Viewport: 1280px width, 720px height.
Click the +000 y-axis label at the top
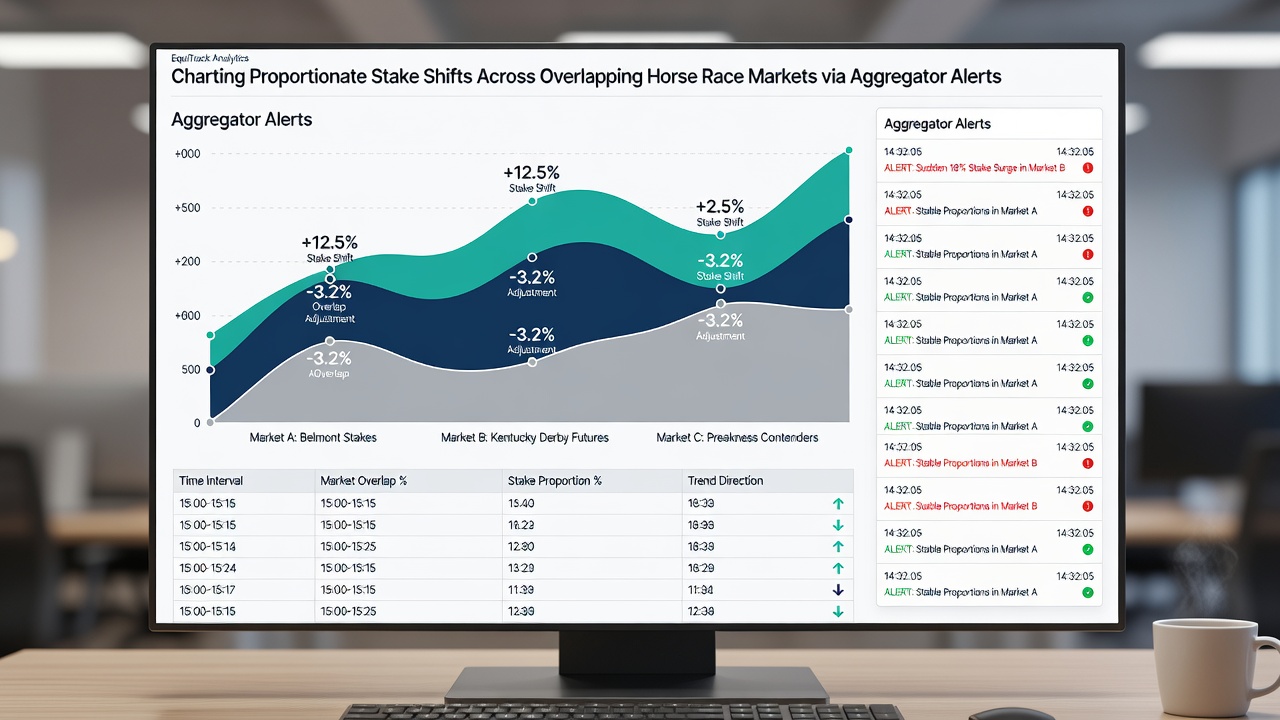coord(187,154)
